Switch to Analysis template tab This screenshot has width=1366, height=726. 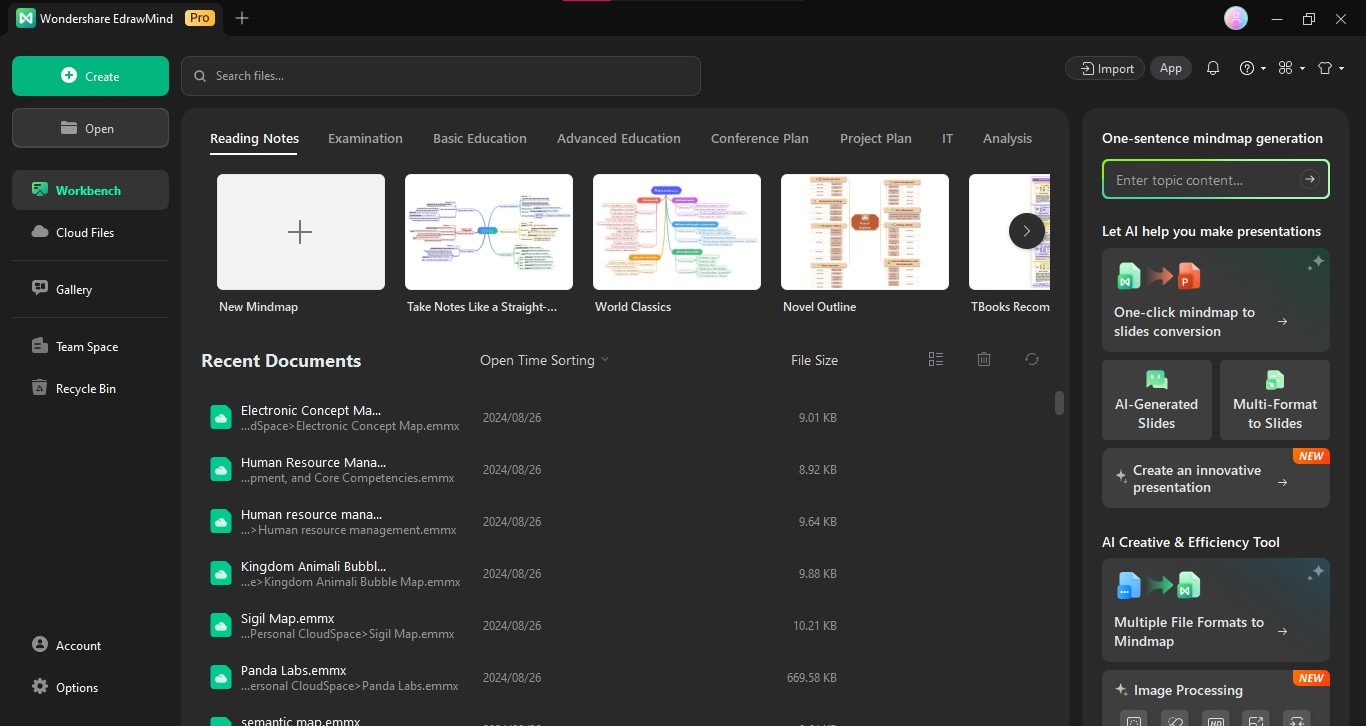pyautogui.click(x=1007, y=138)
